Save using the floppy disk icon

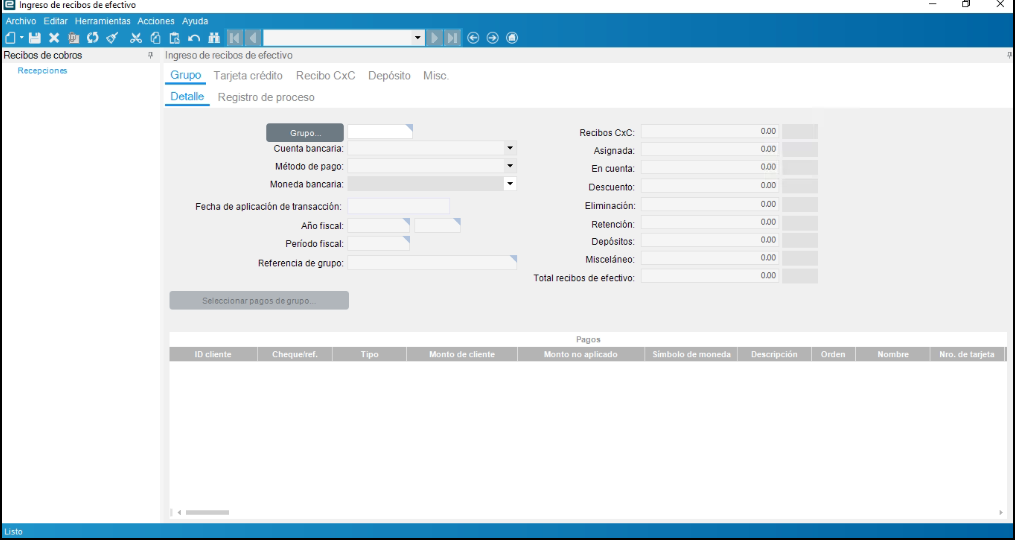click(x=35, y=38)
